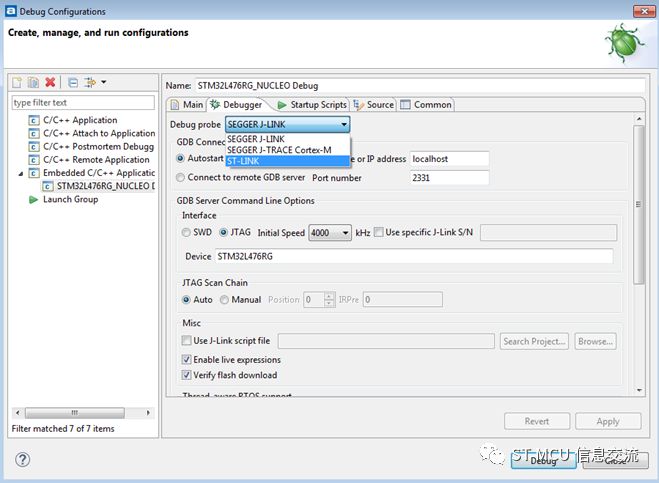Click the C/C++ Attach to Application icon
Viewport: 659px width, 483px height.
coord(34,134)
